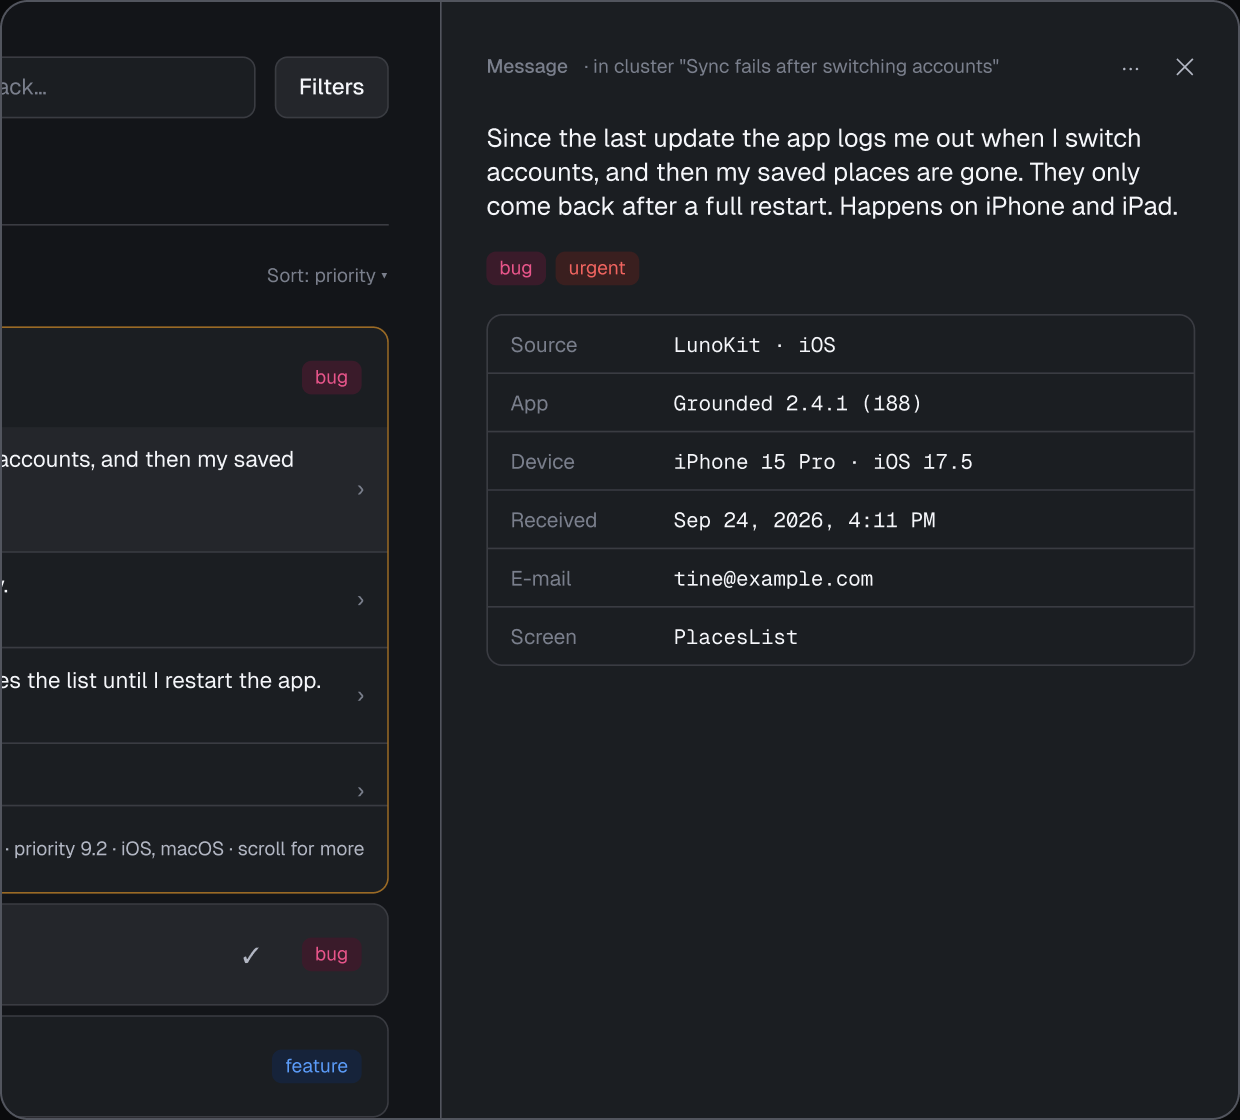The width and height of the screenshot is (1240, 1120).
Task: Click the urgent tag in message panel
Action: [597, 268]
